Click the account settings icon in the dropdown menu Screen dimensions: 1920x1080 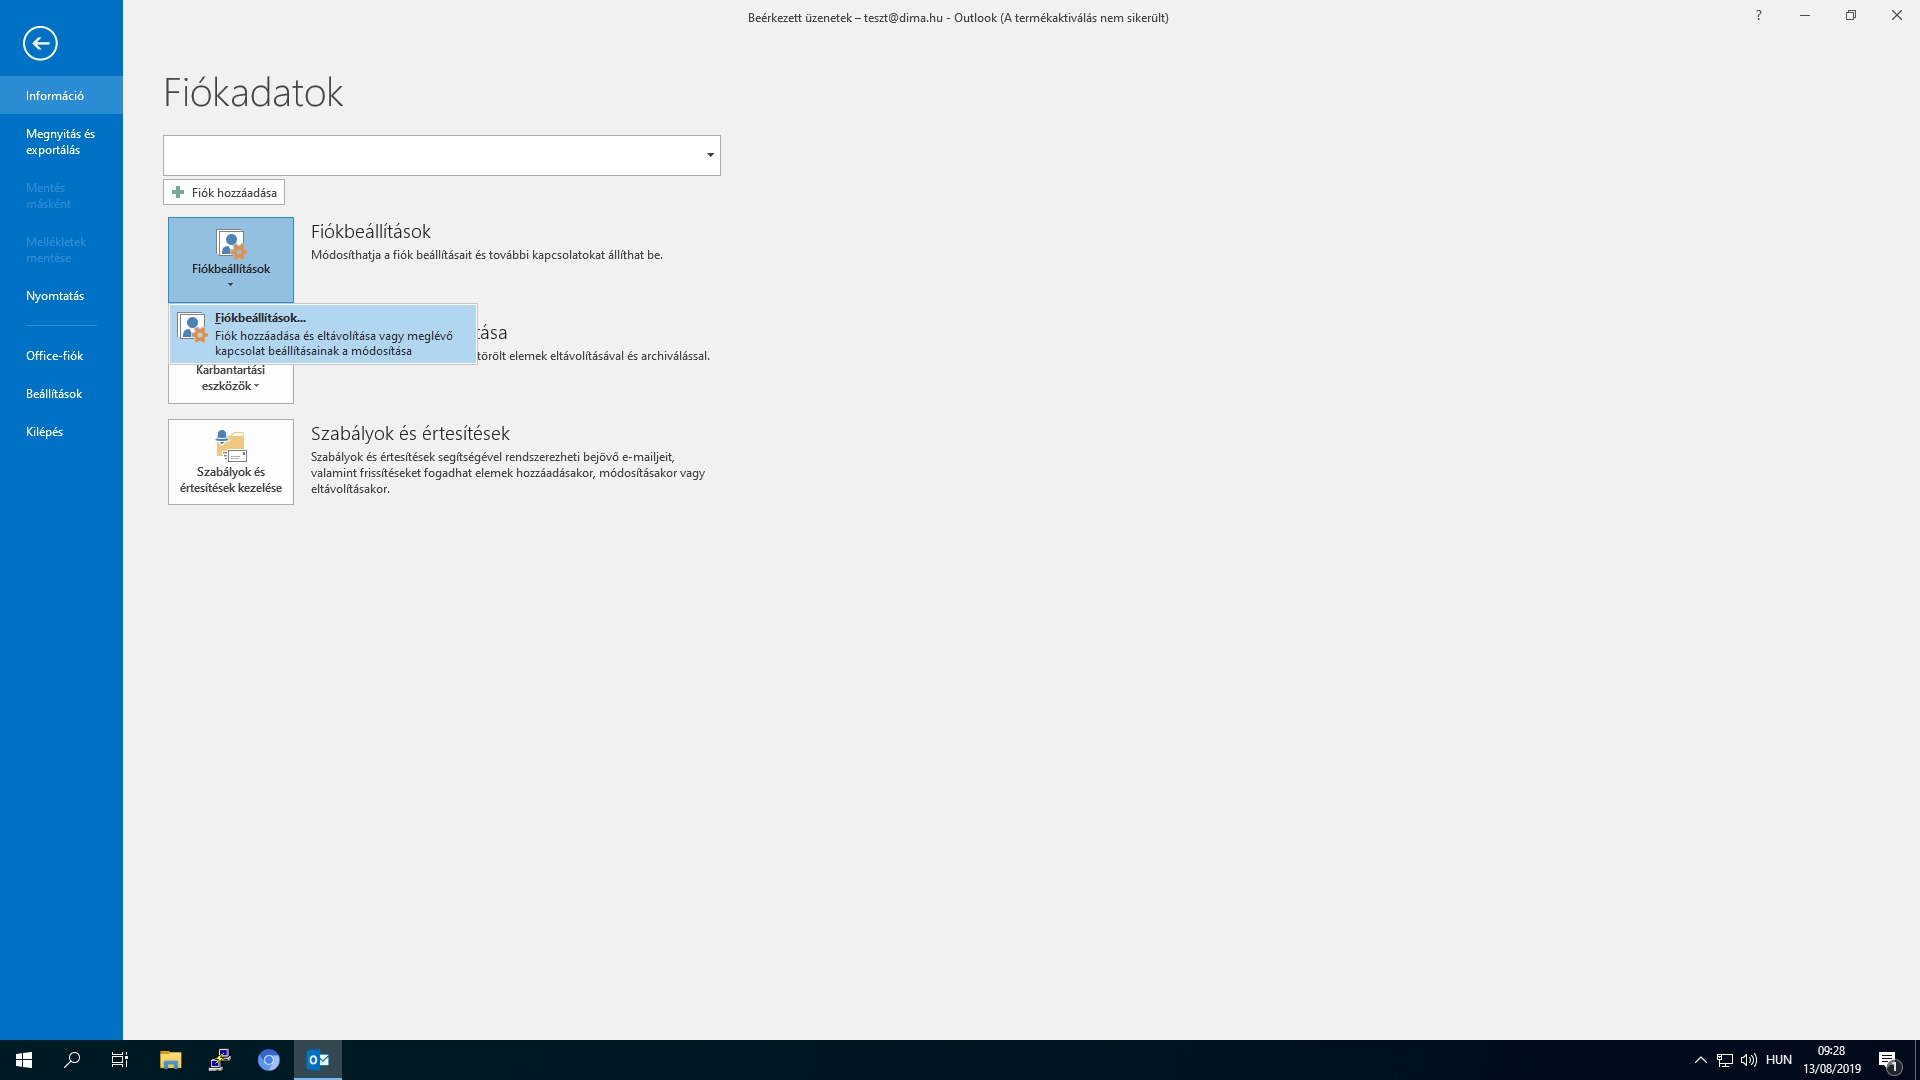192,327
